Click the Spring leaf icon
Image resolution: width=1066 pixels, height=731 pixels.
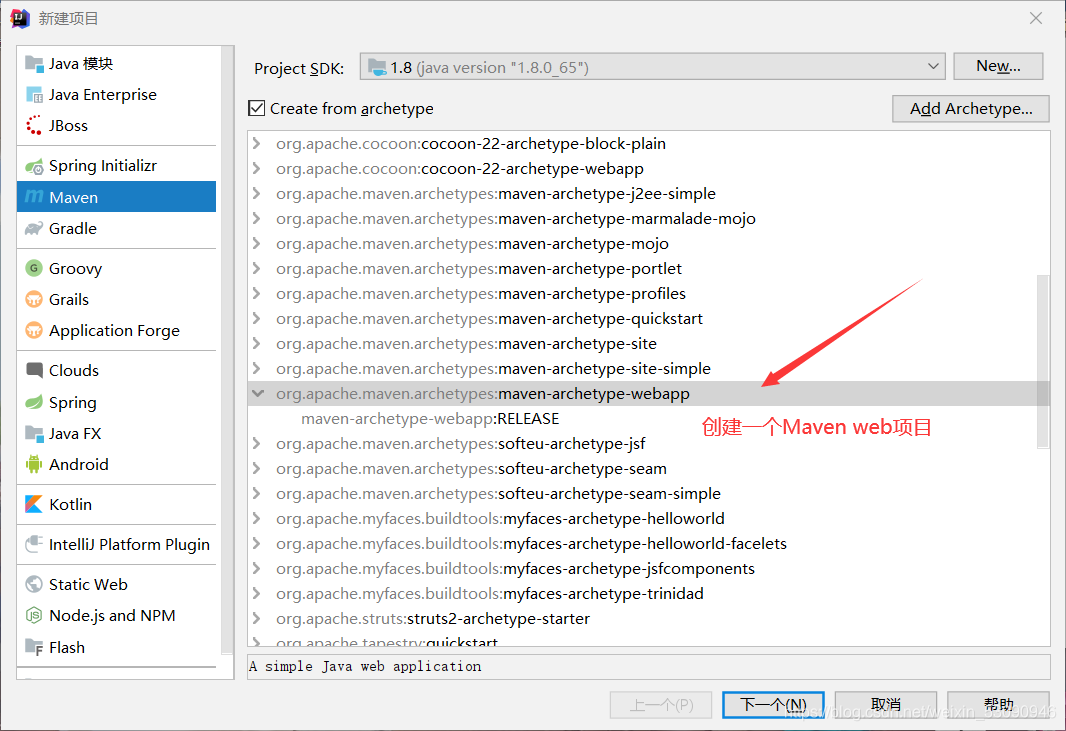tap(34, 402)
